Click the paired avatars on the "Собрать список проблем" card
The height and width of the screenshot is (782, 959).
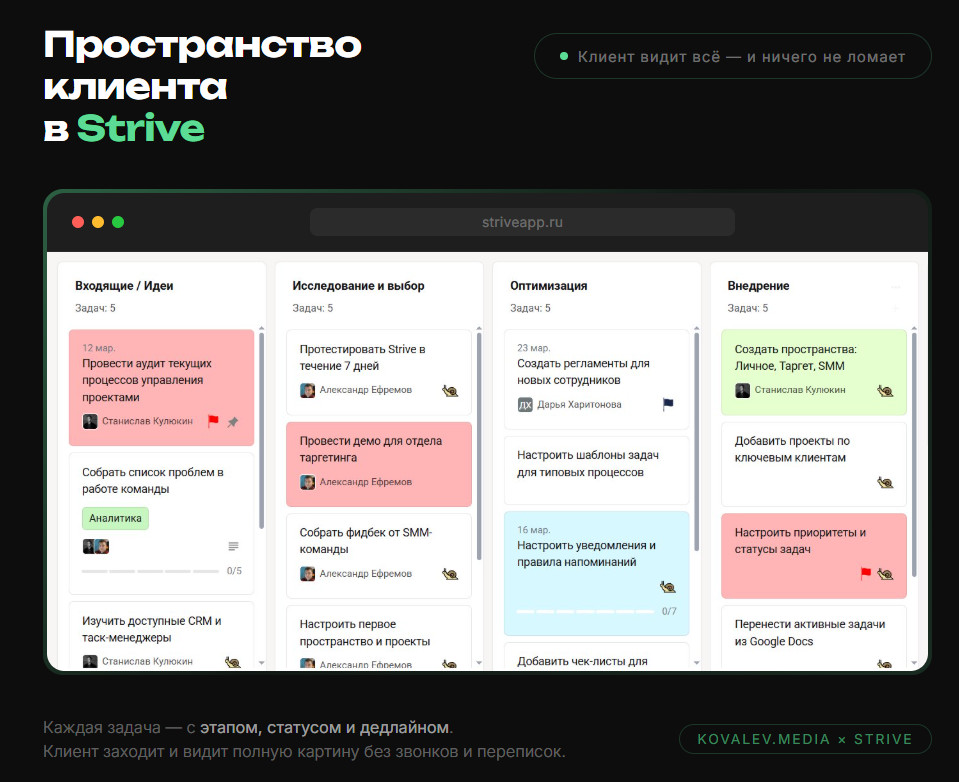96,546
